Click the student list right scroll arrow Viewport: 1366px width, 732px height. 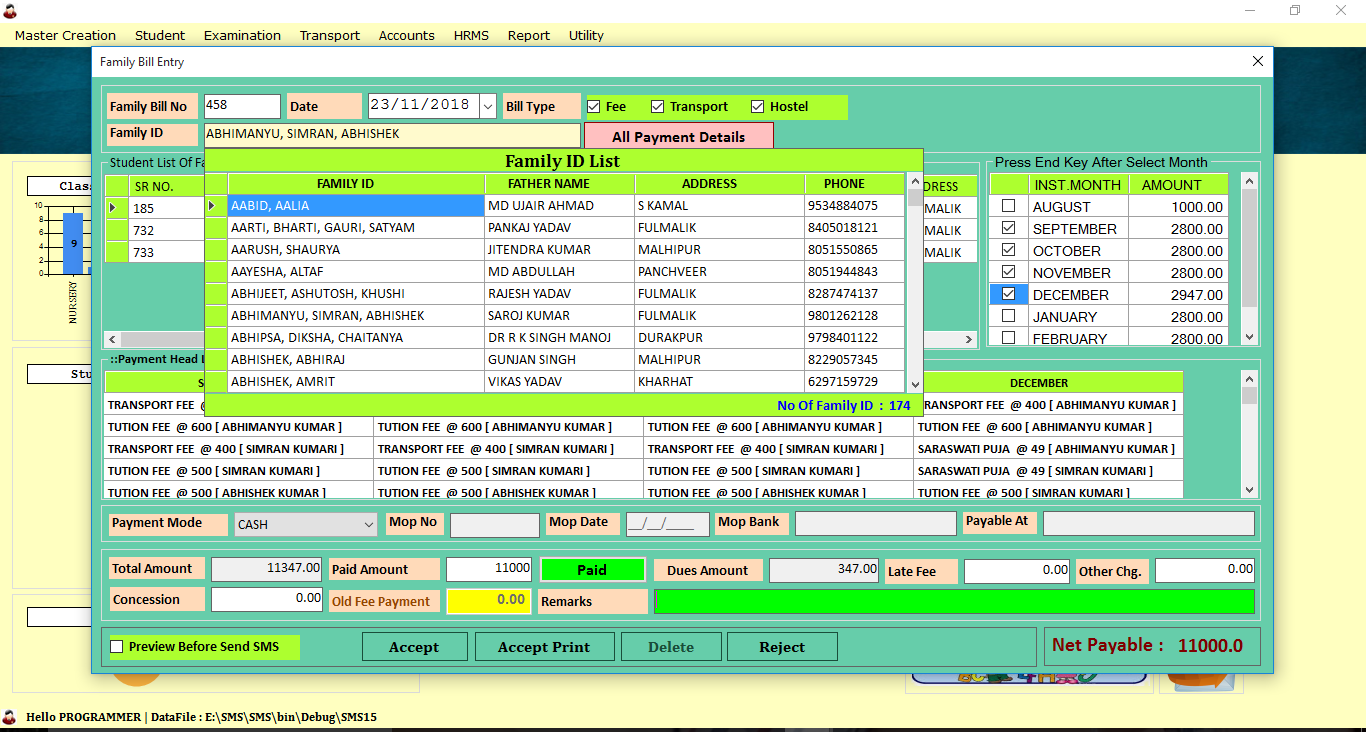pyautogui.click(x=968, y=340)
